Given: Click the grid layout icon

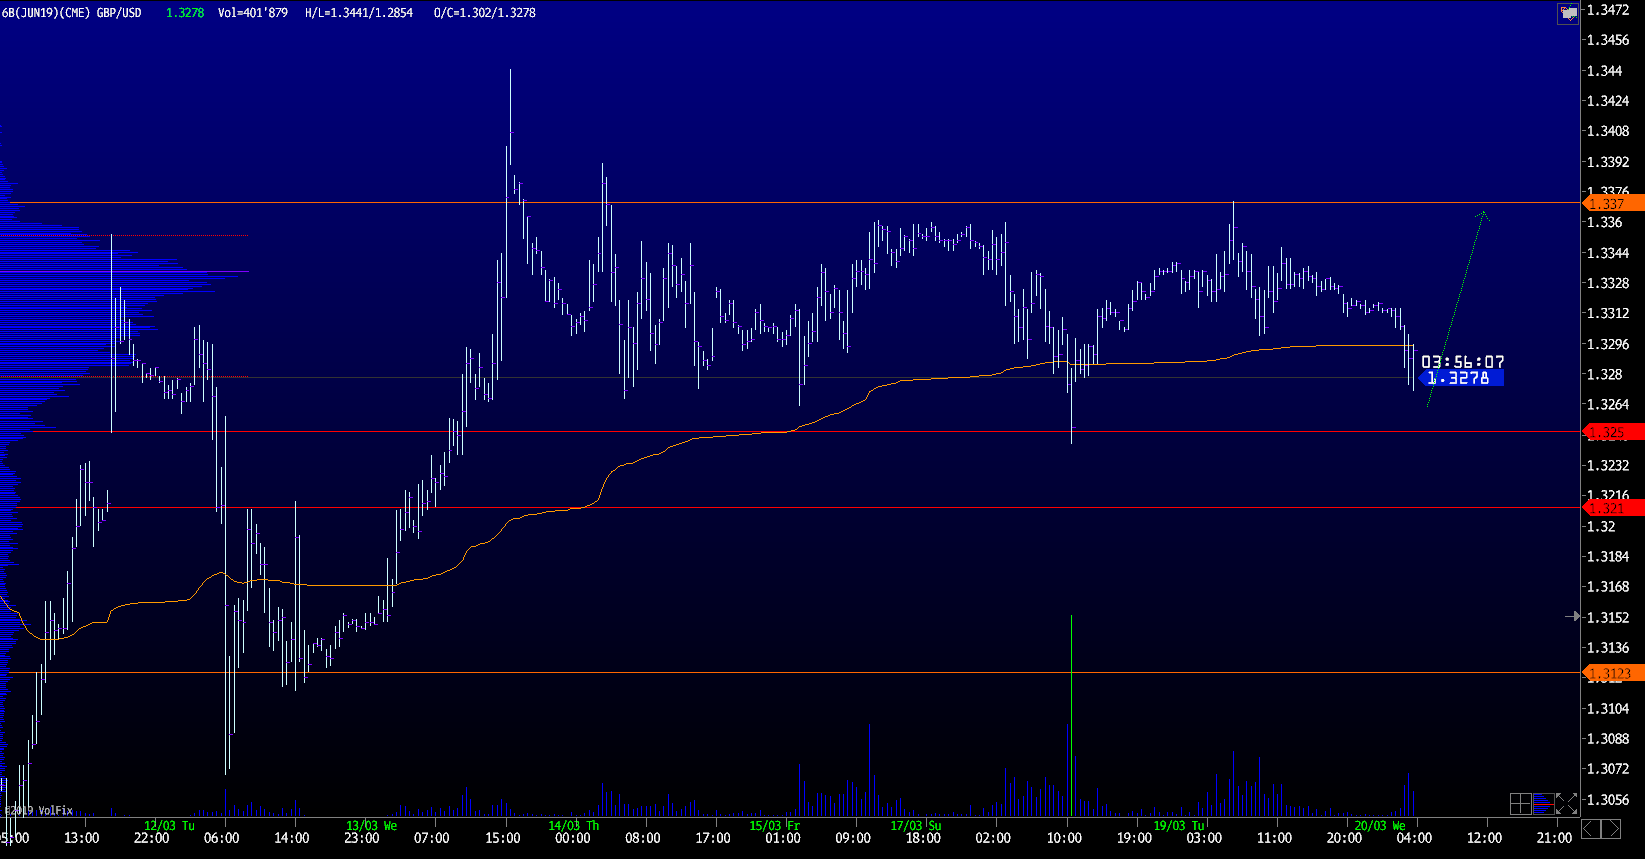Looking at the screenshot, I should pyautogui.click(x=1520, y=803).
